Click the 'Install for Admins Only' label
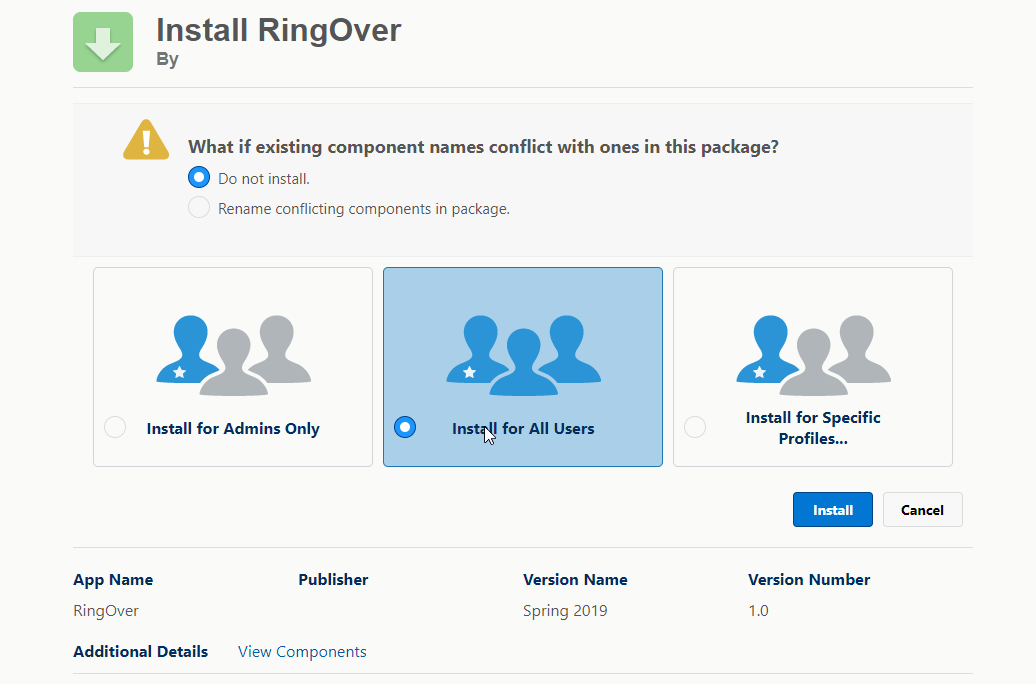Viewport: 1036px width, 684px height. pos(233,428)
